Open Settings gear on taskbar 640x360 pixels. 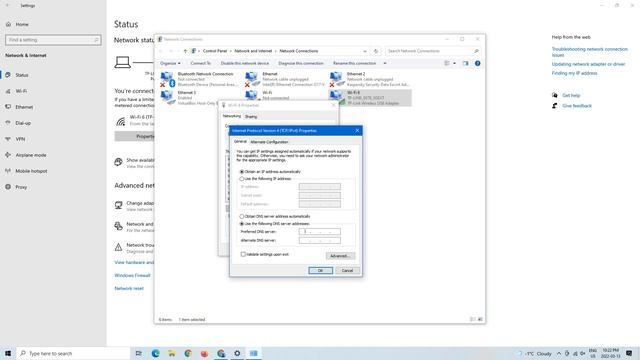coord(237,353)
